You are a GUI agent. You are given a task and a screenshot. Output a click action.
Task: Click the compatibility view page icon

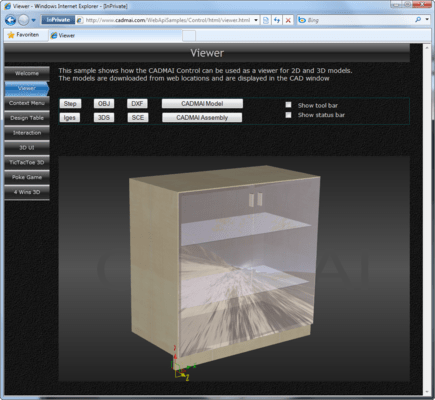click(266, 20)
